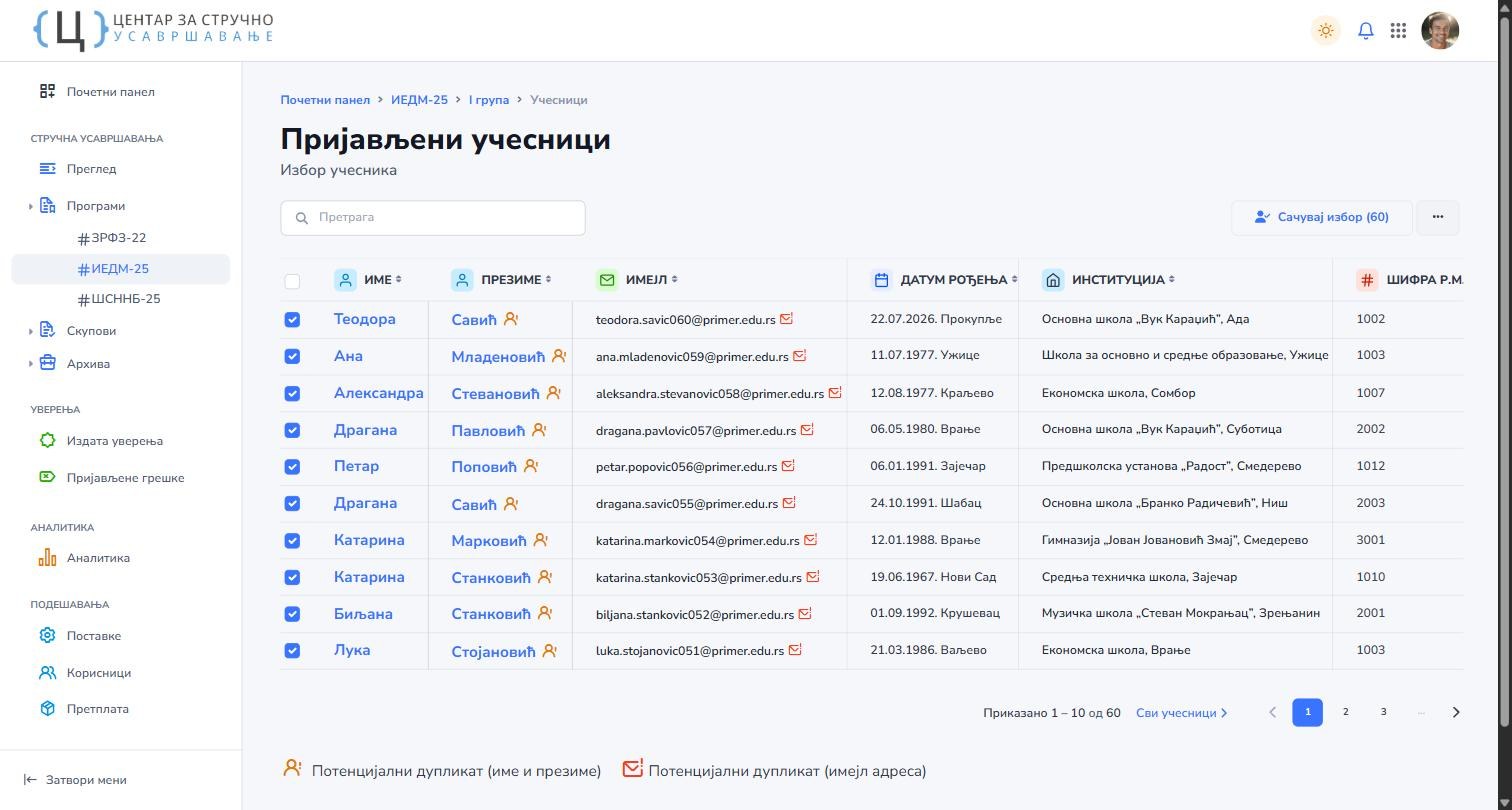Uncheck the row for Теодора Савић

pyautogui.click(x=292, y=320)
